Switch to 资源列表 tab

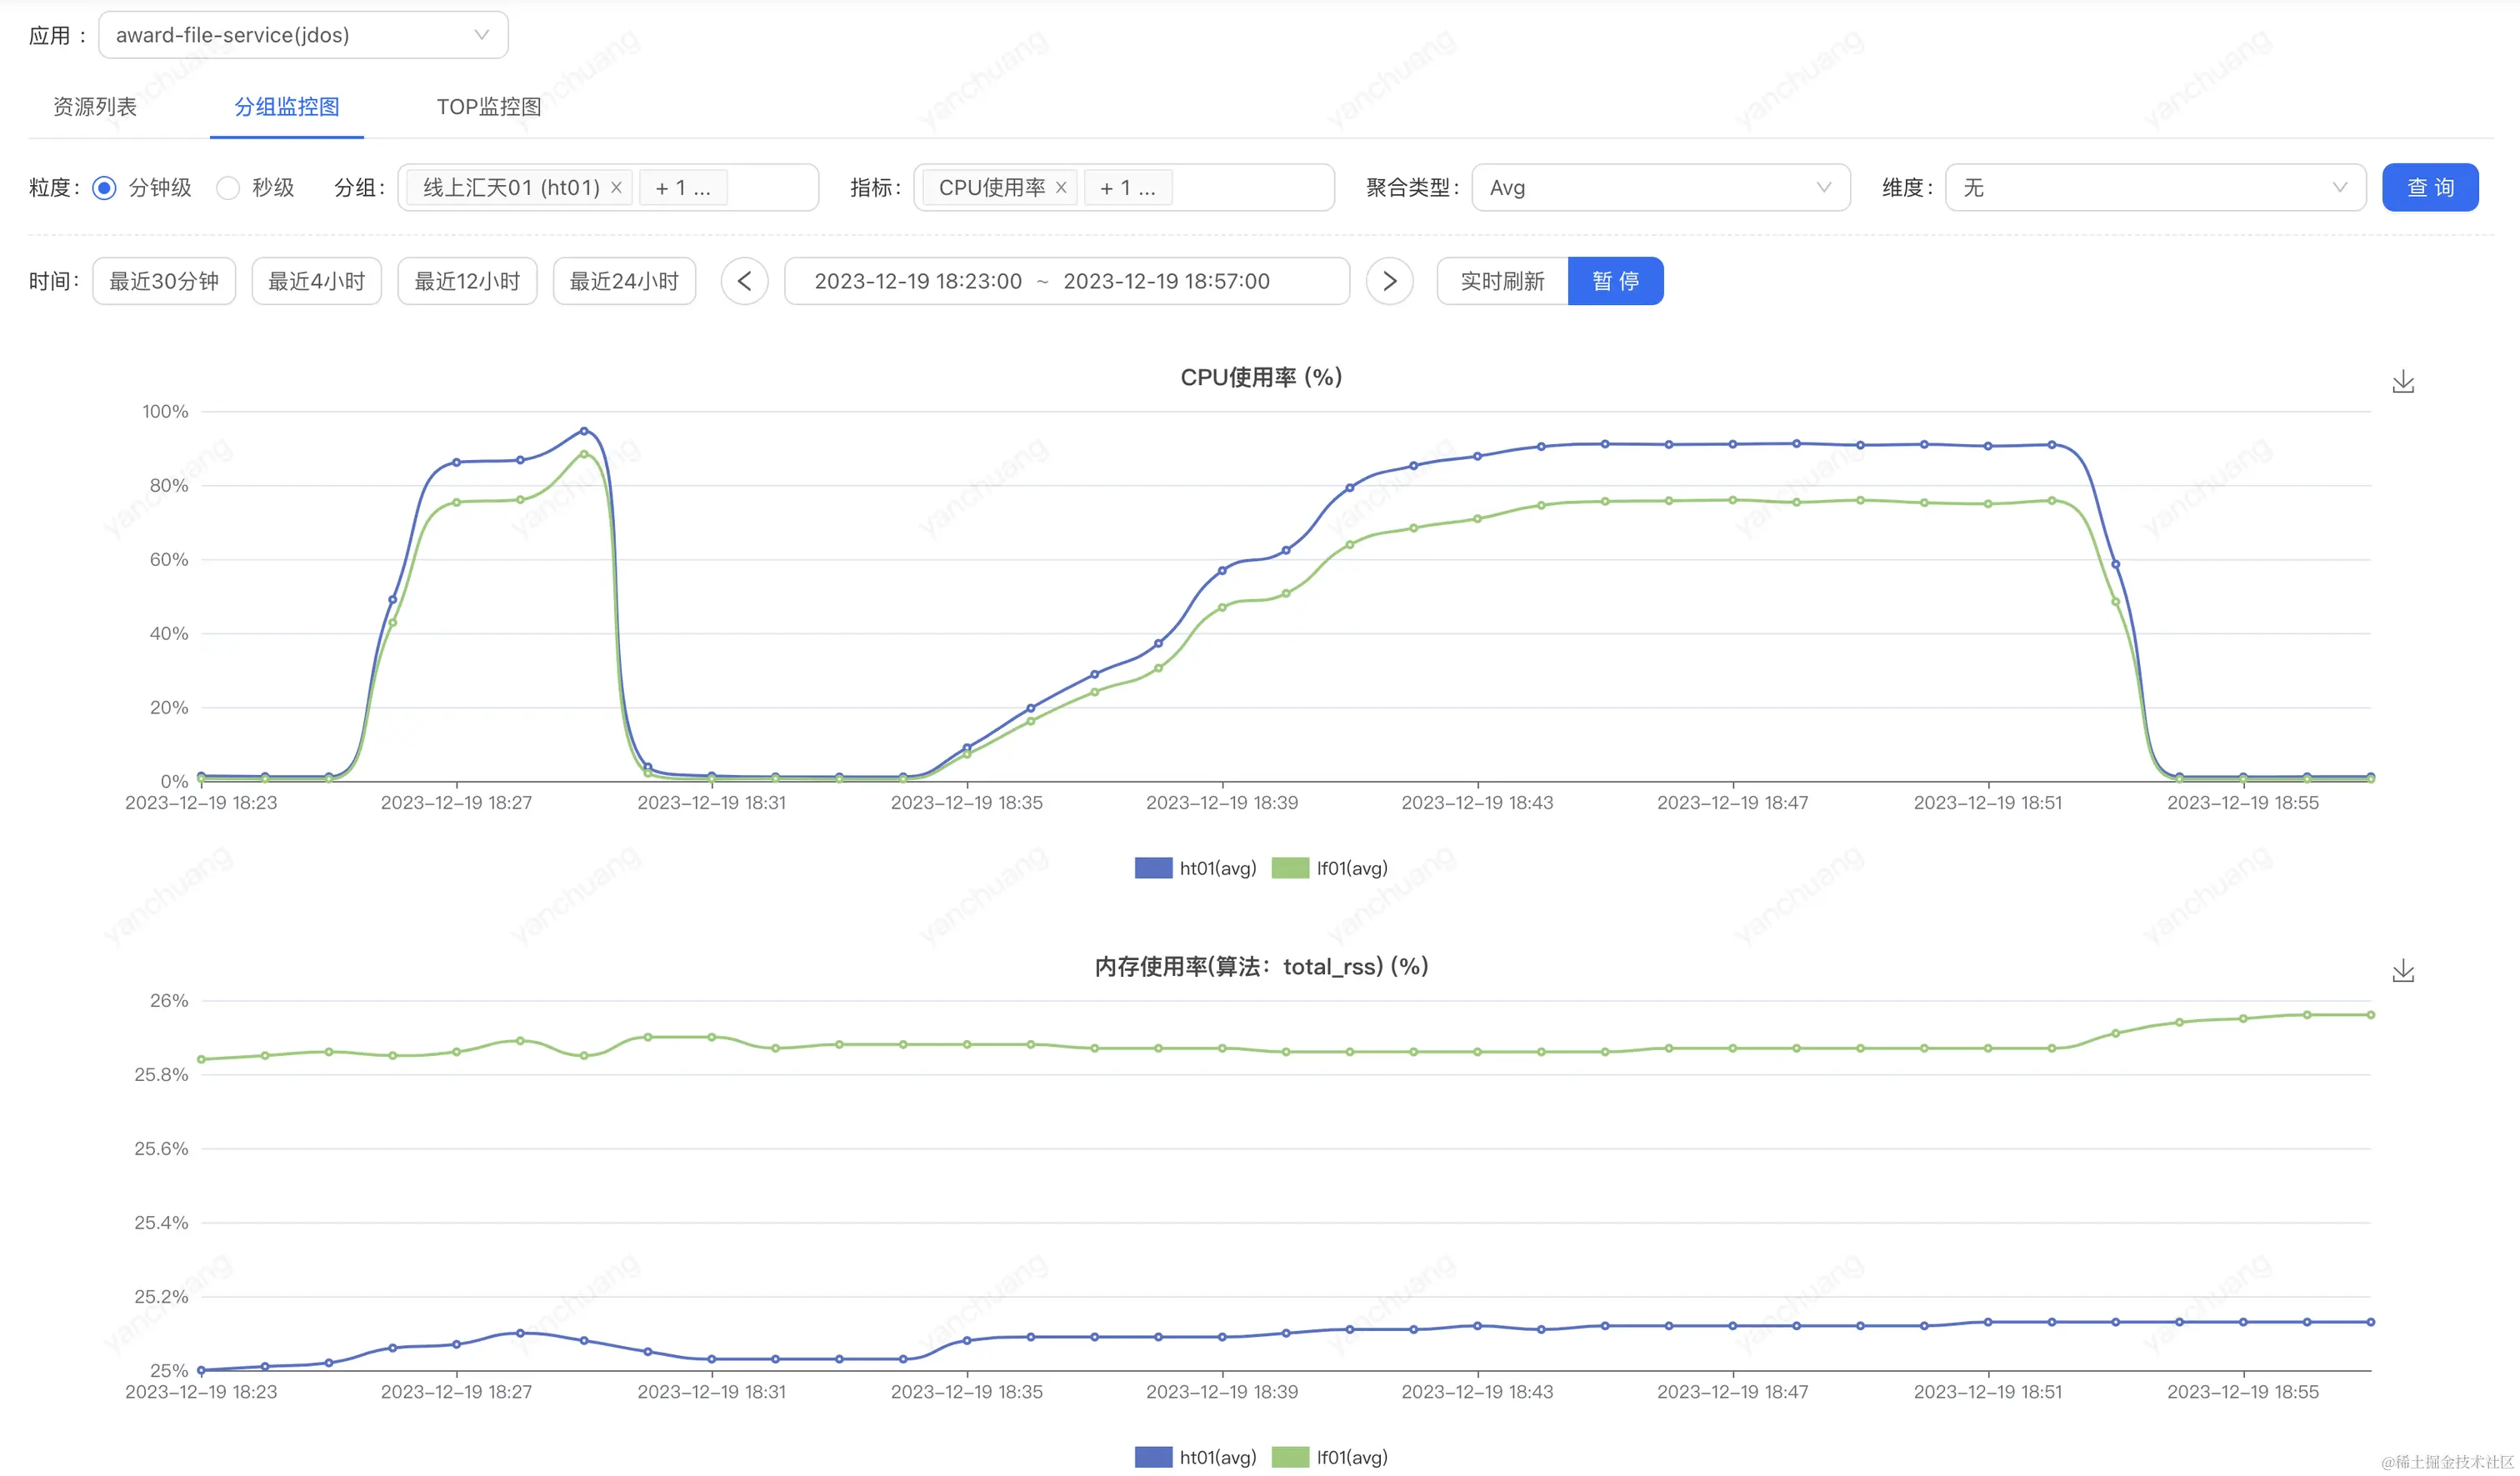tap(95, 107)
